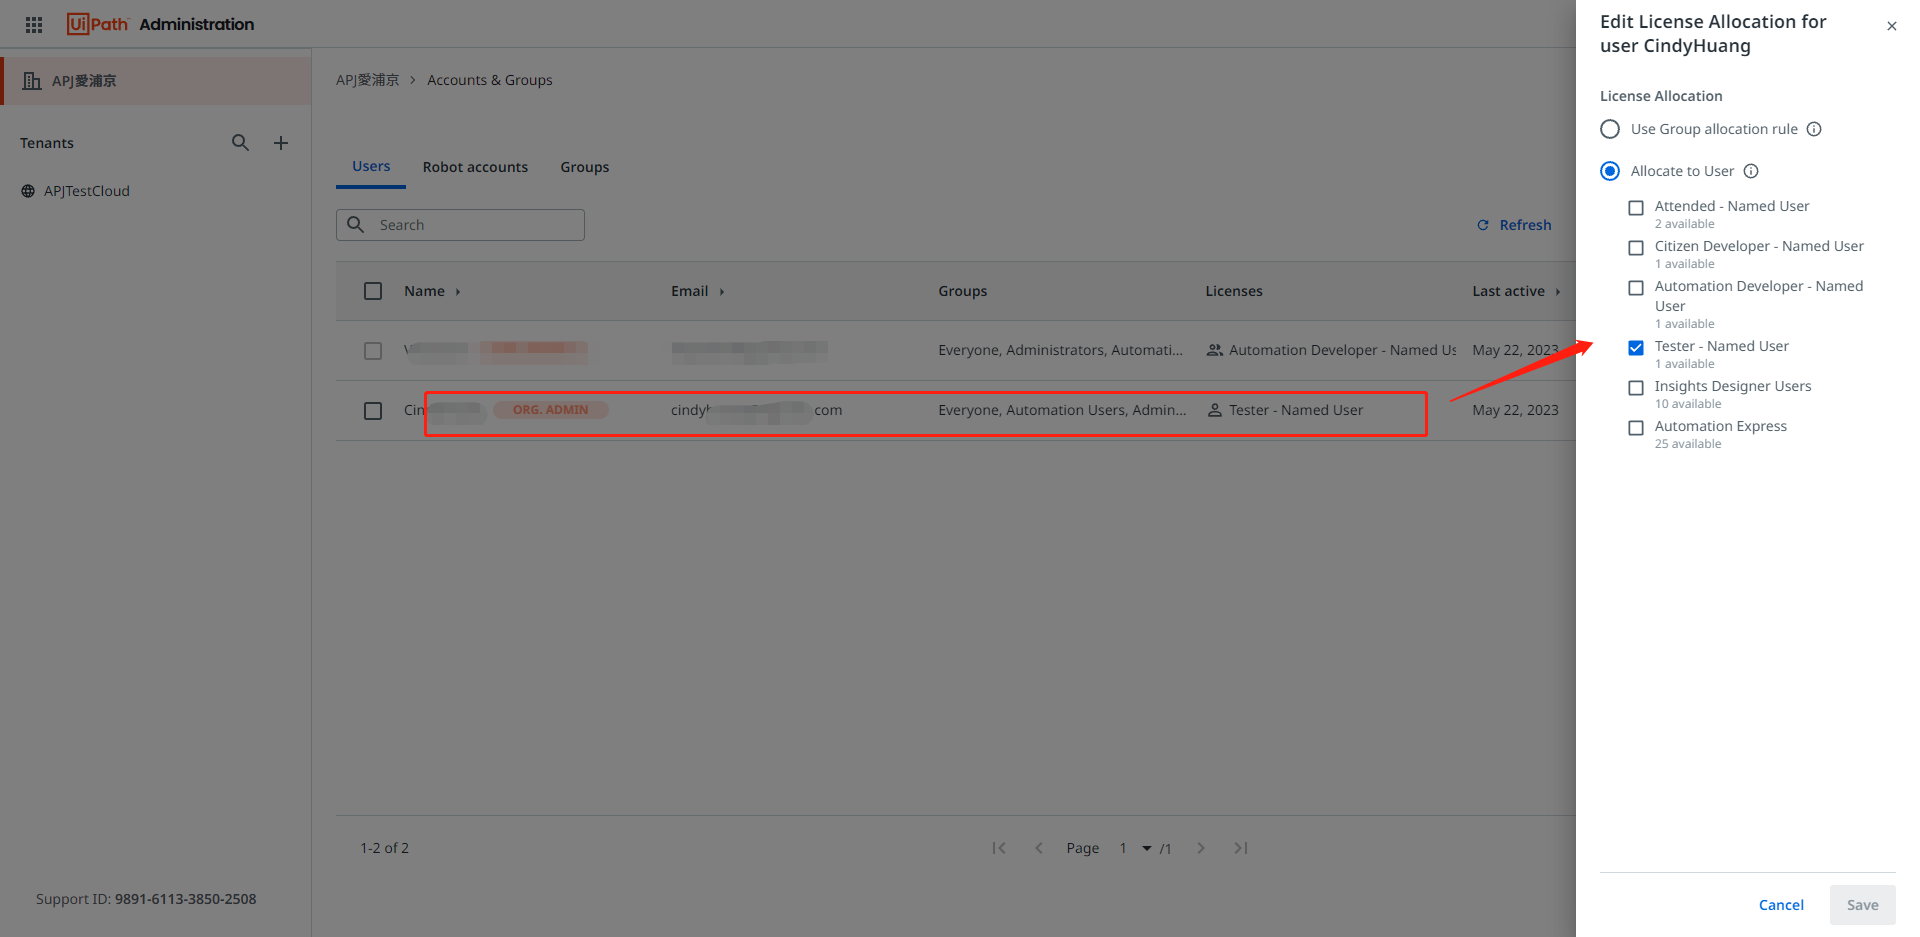Uncheck Tester - Named User license

point(1636,348)
